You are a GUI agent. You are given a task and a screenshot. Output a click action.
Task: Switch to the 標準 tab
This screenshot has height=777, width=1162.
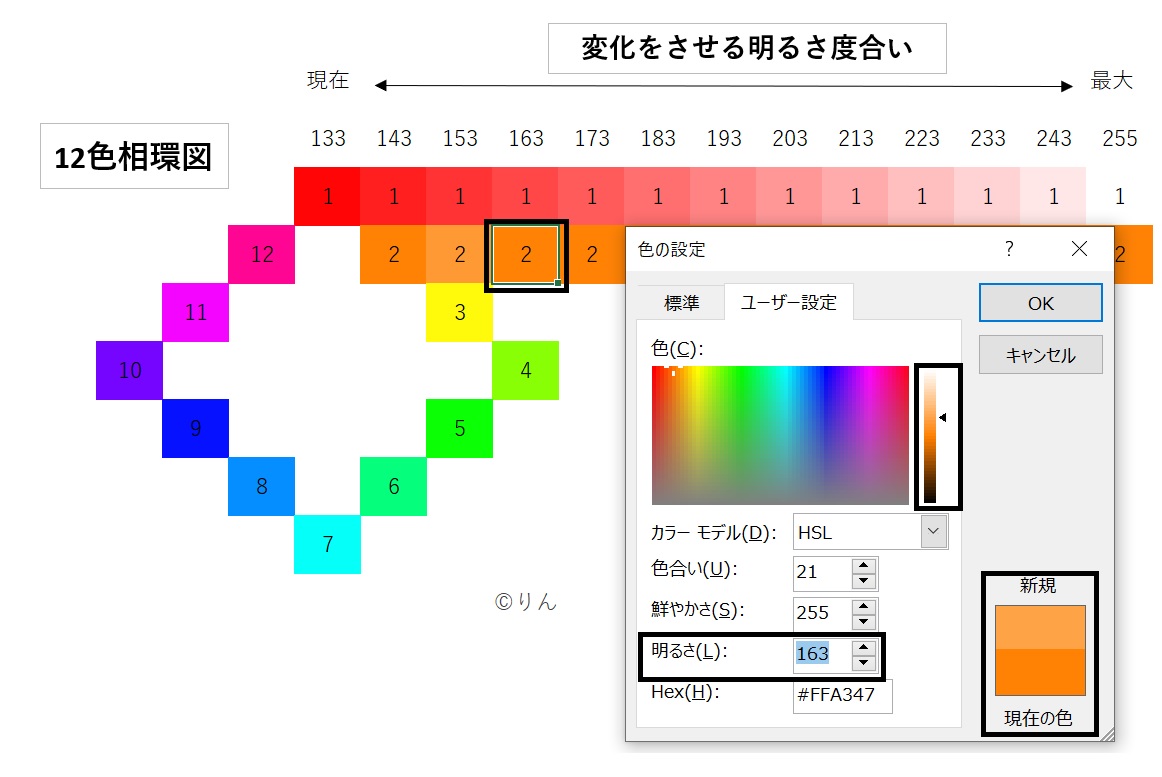pyautogui.click(x=683, y=301)
